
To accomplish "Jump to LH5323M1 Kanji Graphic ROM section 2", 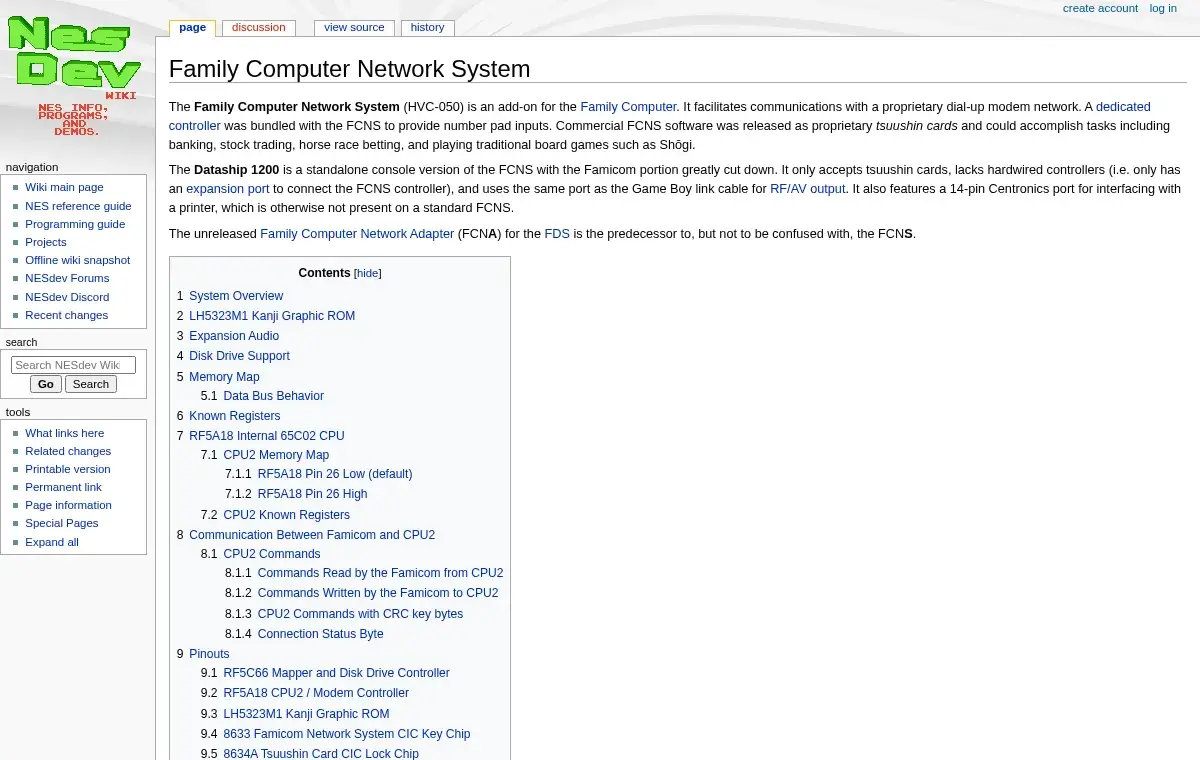I will point(272,316).
